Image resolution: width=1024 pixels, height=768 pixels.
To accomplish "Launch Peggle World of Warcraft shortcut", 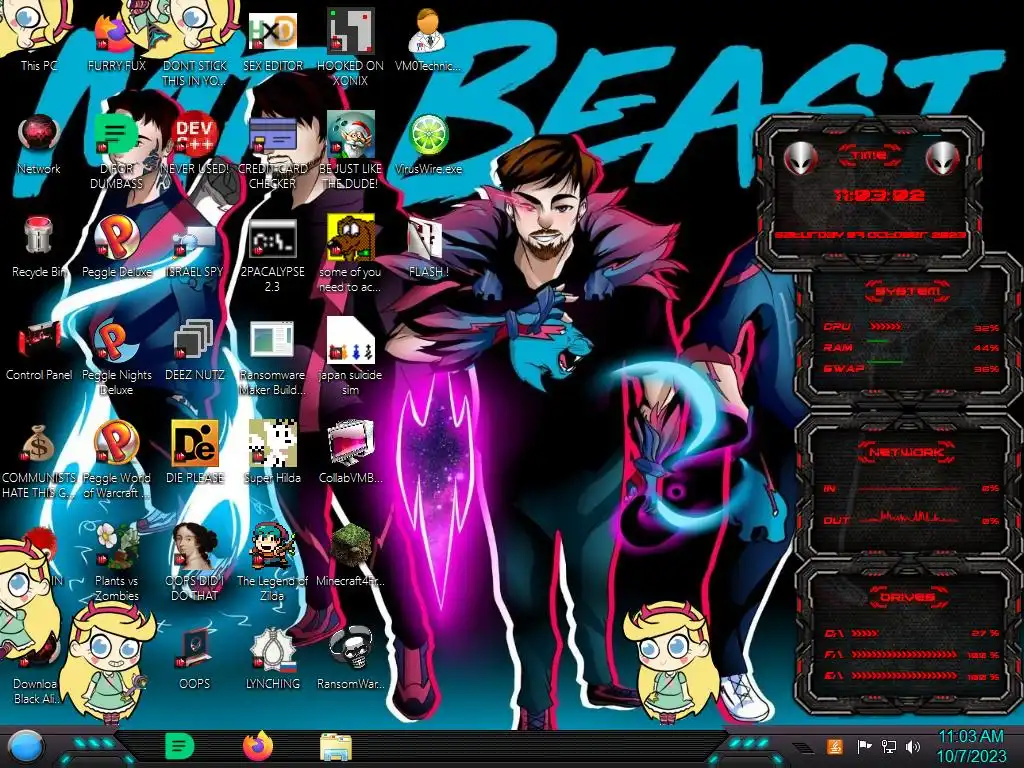I will point(116,461).
